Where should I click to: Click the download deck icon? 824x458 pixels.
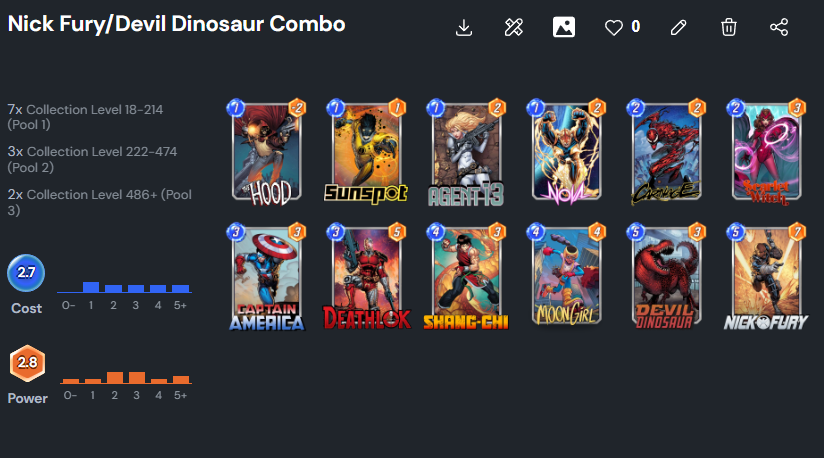[464, 27]
